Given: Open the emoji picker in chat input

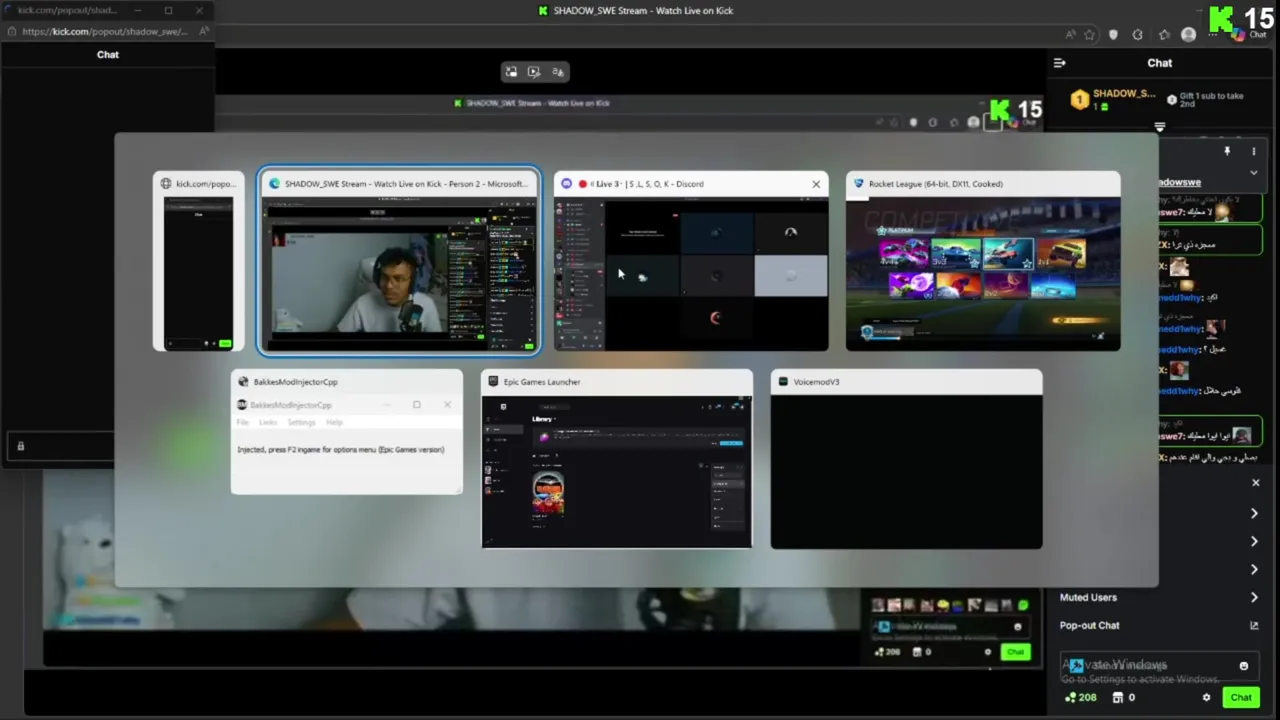Looking at the screenshot, I should [x=1244, y=666].
